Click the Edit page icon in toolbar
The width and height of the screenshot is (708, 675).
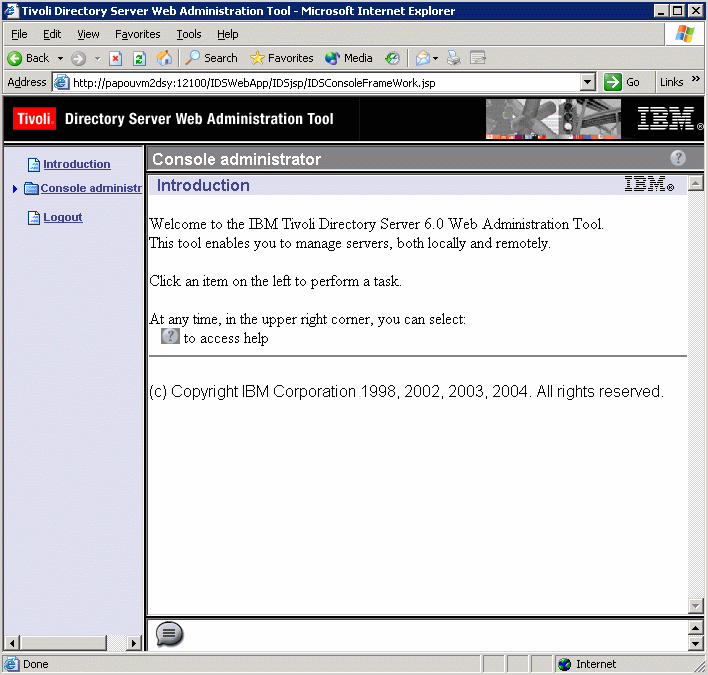pyautogui.click(x=478, y=58)
